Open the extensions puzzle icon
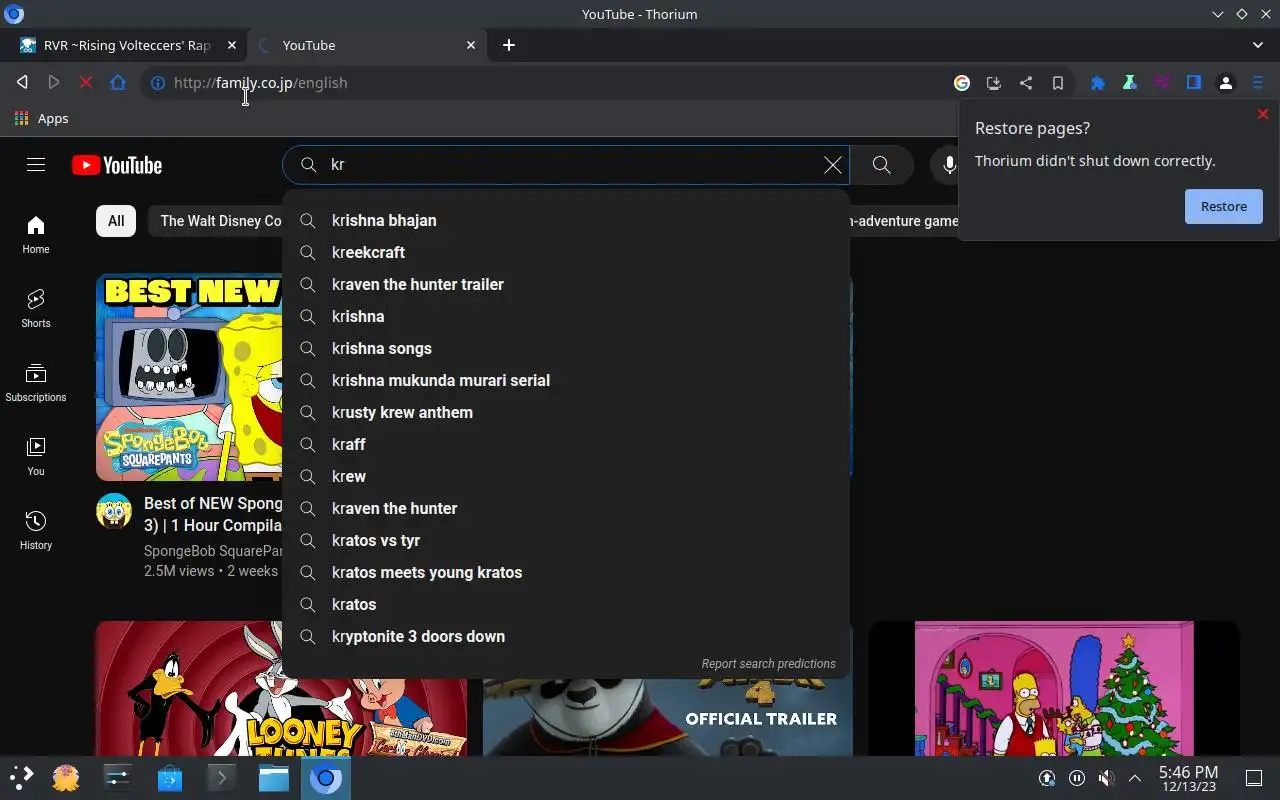 pos(1098,83)
